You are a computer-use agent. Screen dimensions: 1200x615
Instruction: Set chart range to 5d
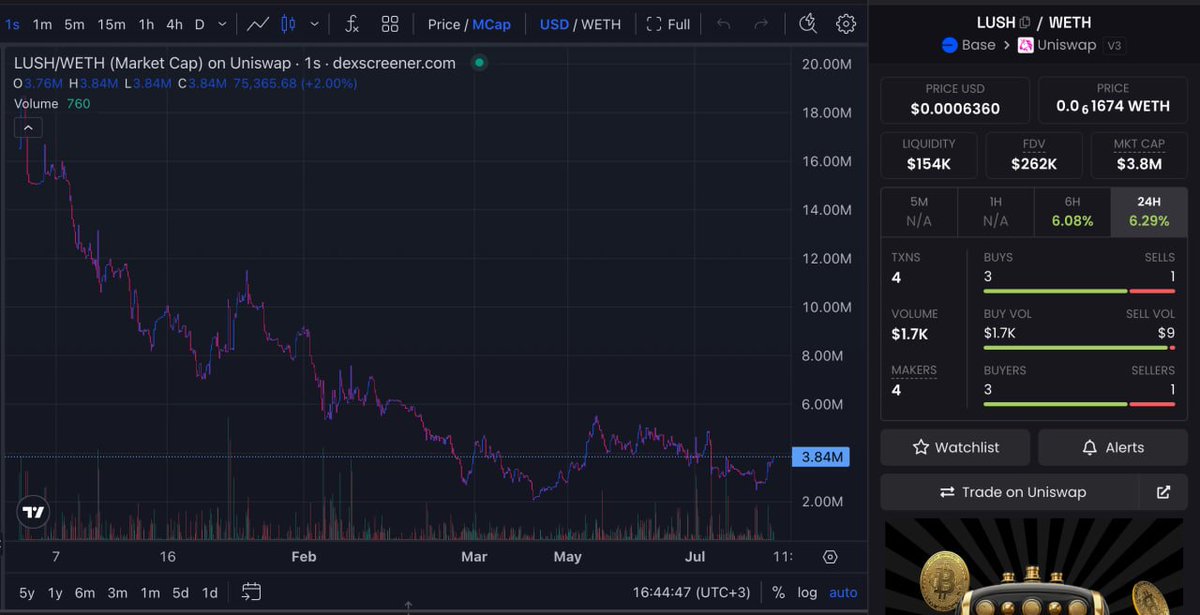coord(180,592)
